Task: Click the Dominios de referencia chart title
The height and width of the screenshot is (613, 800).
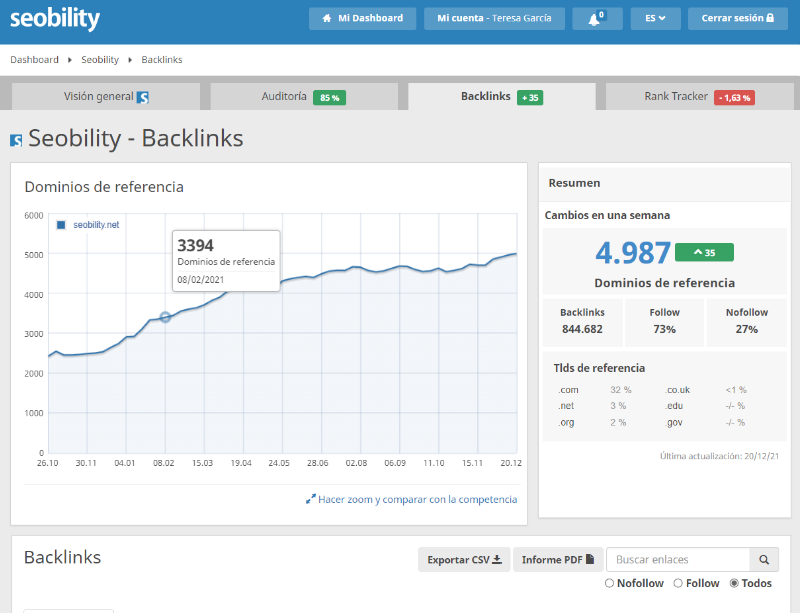Action: pyautogui.click(x=104, y=187)
